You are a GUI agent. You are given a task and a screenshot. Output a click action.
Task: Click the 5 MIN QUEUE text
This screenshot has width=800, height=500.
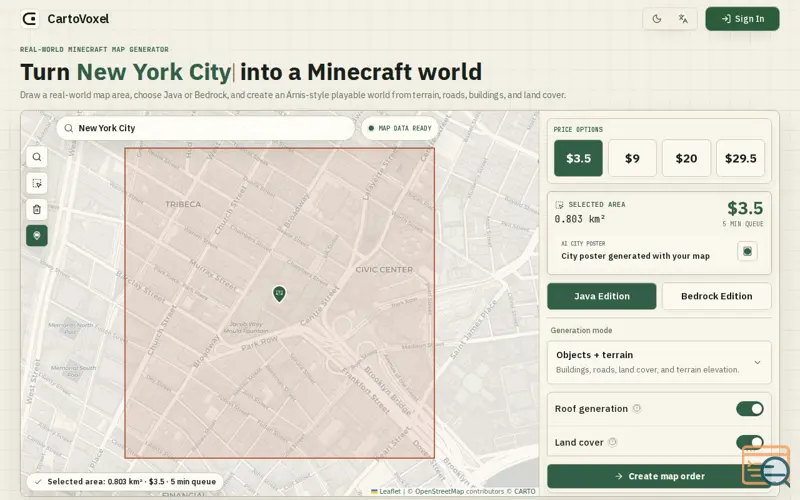tap(743, 224)
